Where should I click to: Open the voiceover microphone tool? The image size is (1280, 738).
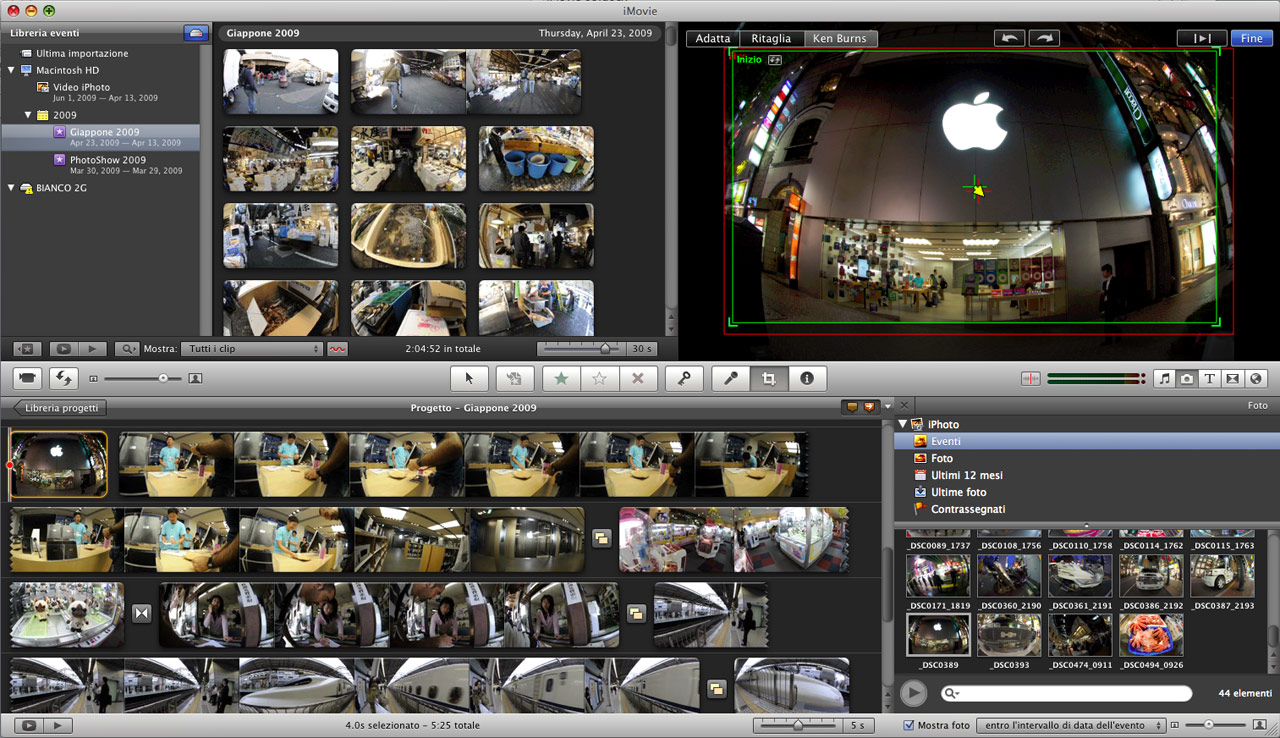coord(731,378)
